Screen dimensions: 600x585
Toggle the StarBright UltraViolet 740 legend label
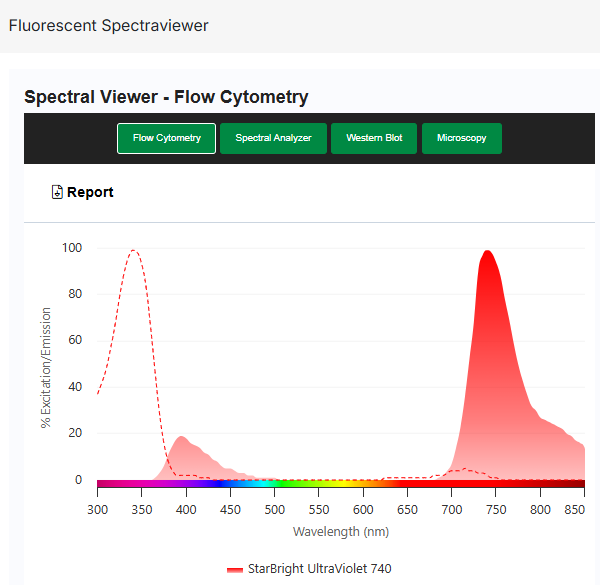[319, 569]
